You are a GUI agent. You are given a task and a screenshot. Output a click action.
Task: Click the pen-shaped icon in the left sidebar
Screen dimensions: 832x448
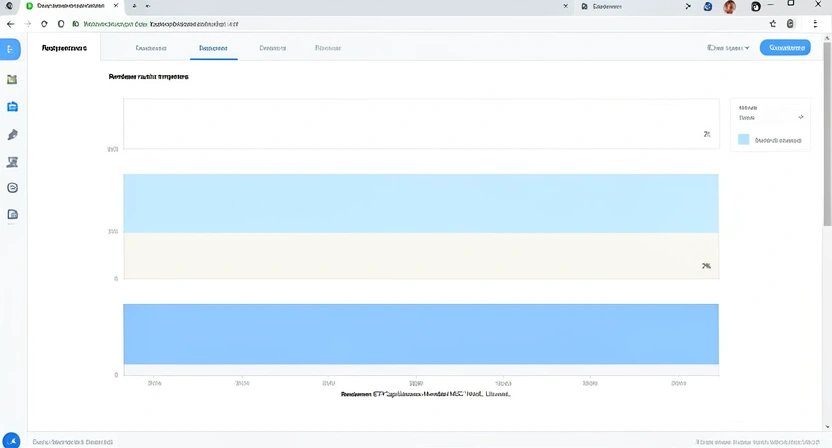click(12, 135)
